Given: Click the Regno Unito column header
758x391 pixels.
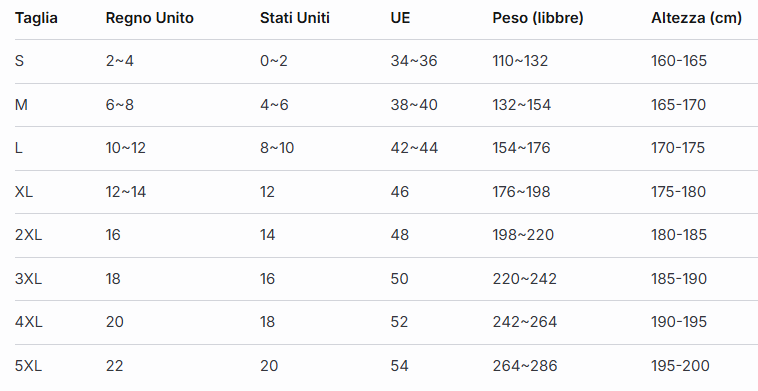Looking at the screenshot, I should click(x=150, y=18).
